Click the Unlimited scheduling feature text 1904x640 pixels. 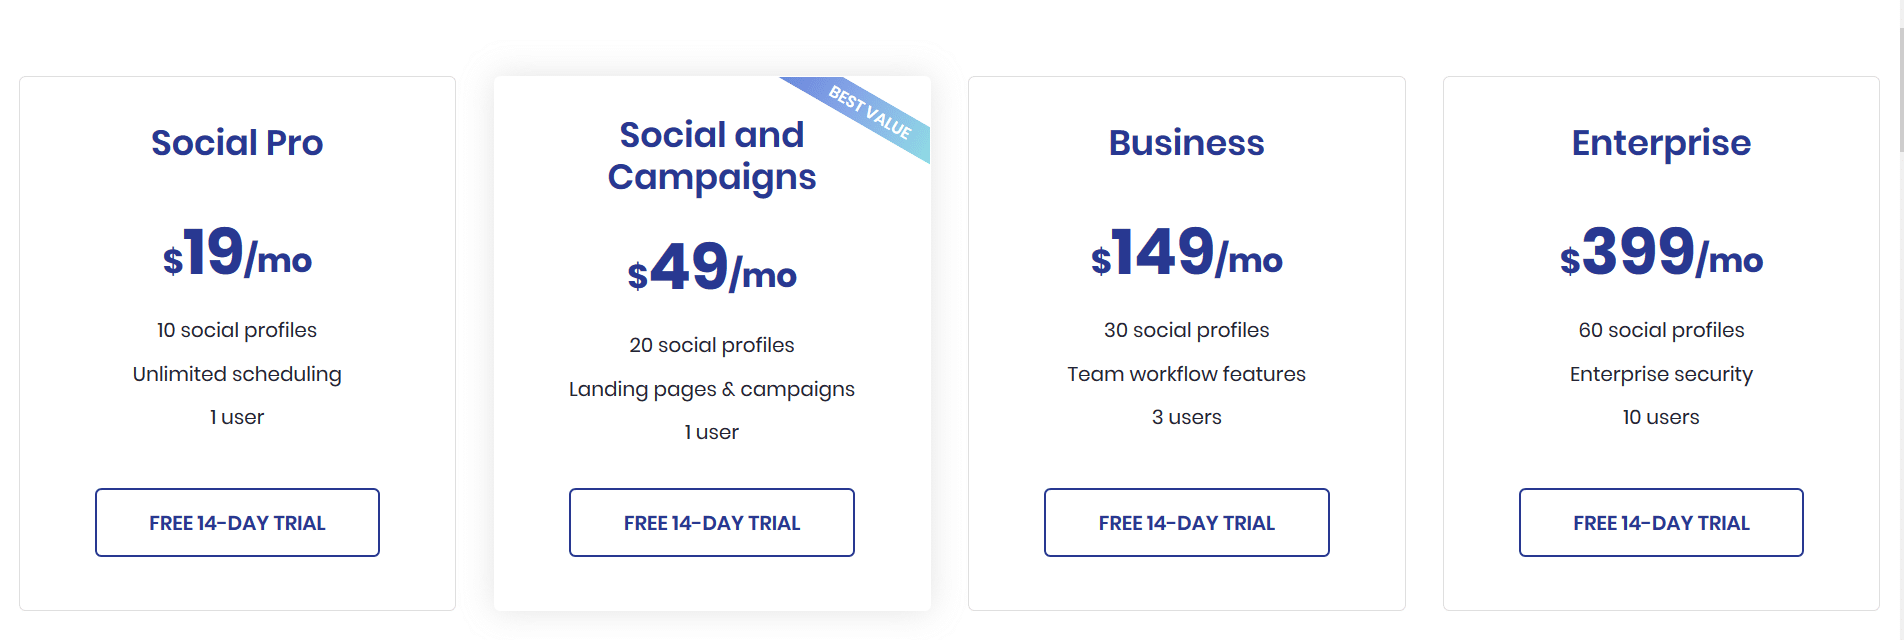(237, 374)
